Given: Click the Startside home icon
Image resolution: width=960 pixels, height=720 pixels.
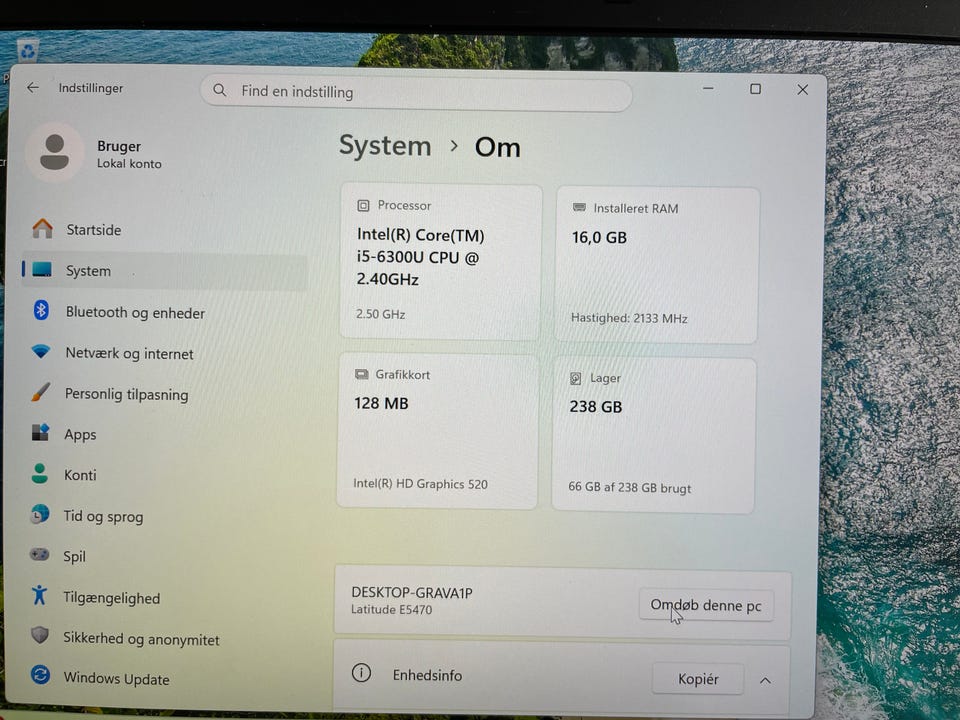Looking at the screenshot, I should tap(42, 229).
